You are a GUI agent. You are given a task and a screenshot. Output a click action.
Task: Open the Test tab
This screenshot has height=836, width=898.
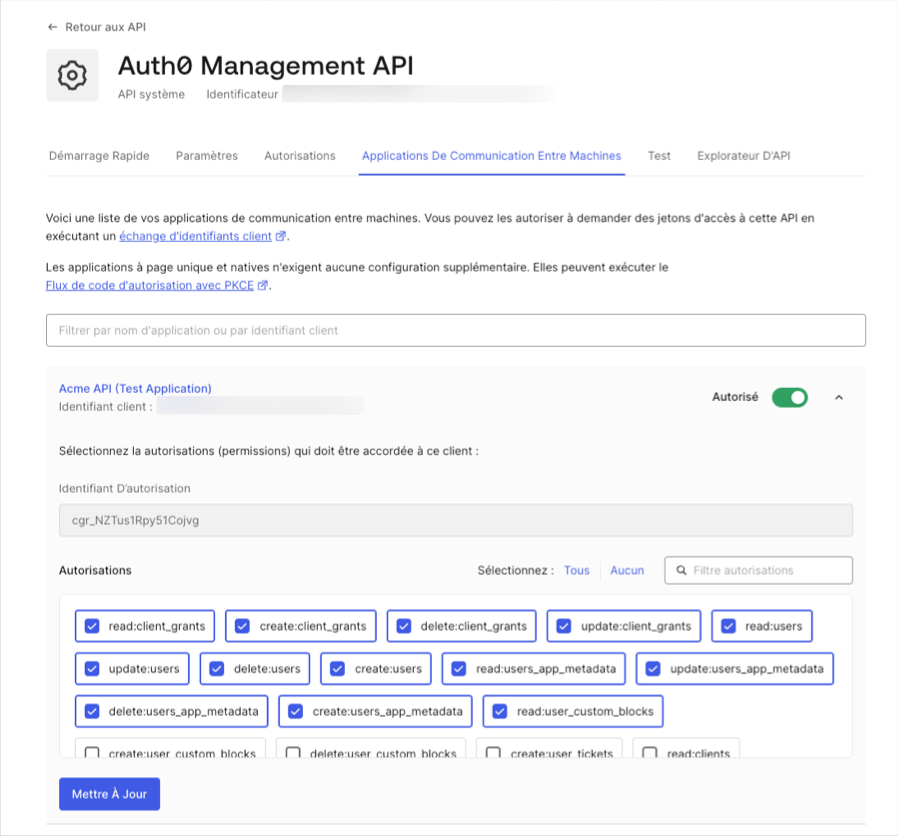(x=659, y=156)
